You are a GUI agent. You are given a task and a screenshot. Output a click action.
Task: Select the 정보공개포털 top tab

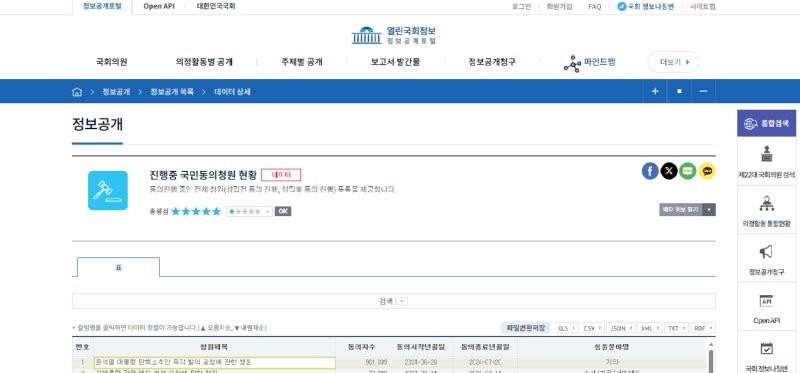tap(102, 7)
